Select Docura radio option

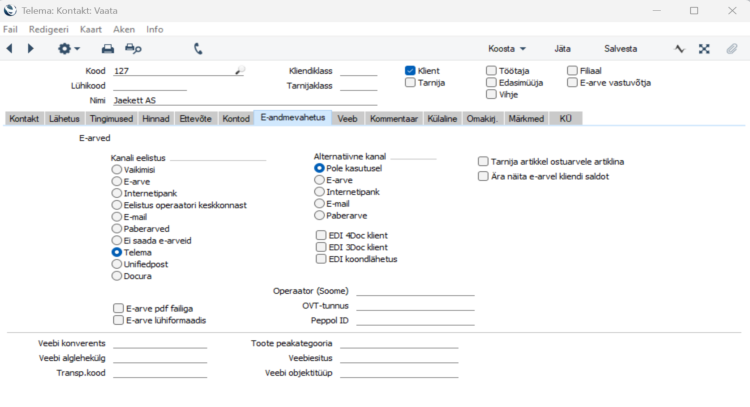116,276
